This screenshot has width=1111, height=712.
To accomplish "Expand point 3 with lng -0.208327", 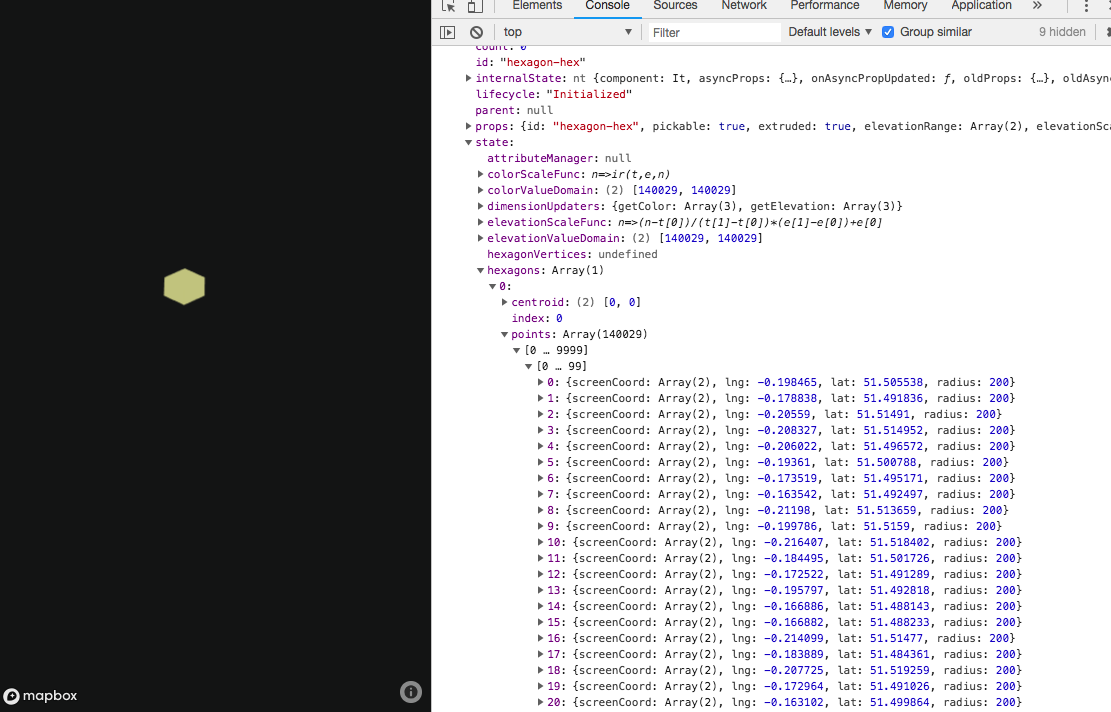I will pyautogui.click(x=541, y=430).
